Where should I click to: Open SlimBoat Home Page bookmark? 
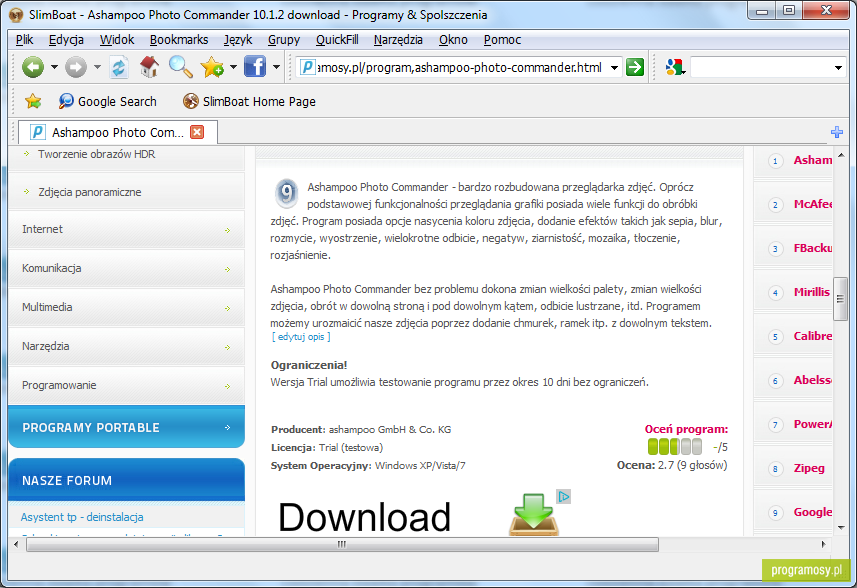point(249,101)
